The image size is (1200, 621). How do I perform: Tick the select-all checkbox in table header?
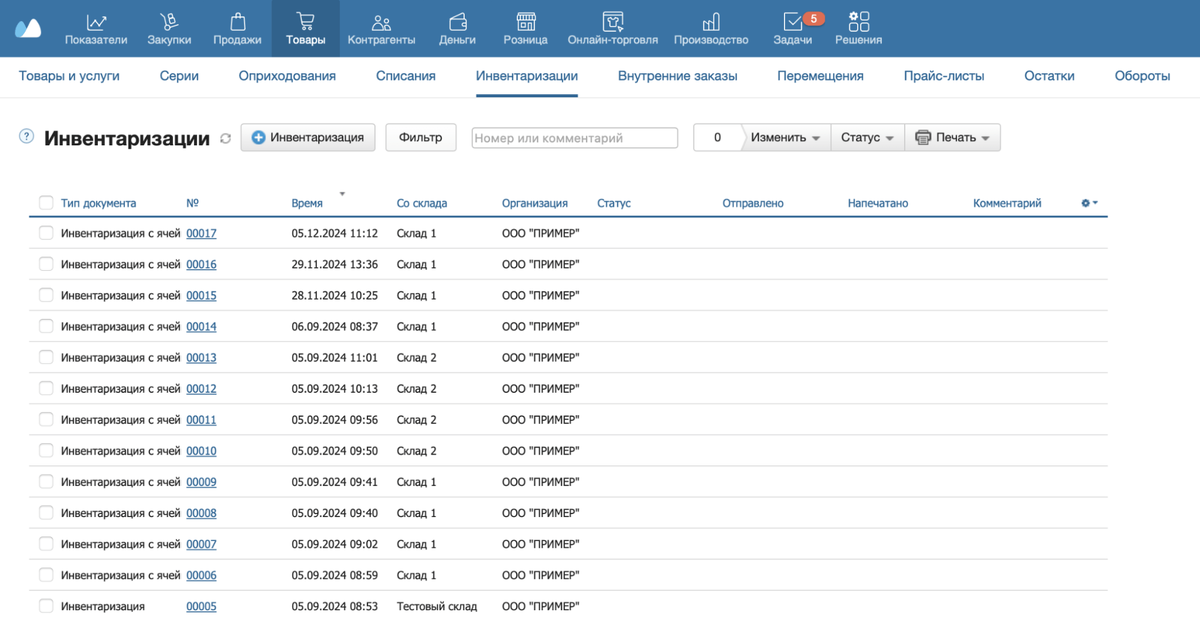[46, 203]
